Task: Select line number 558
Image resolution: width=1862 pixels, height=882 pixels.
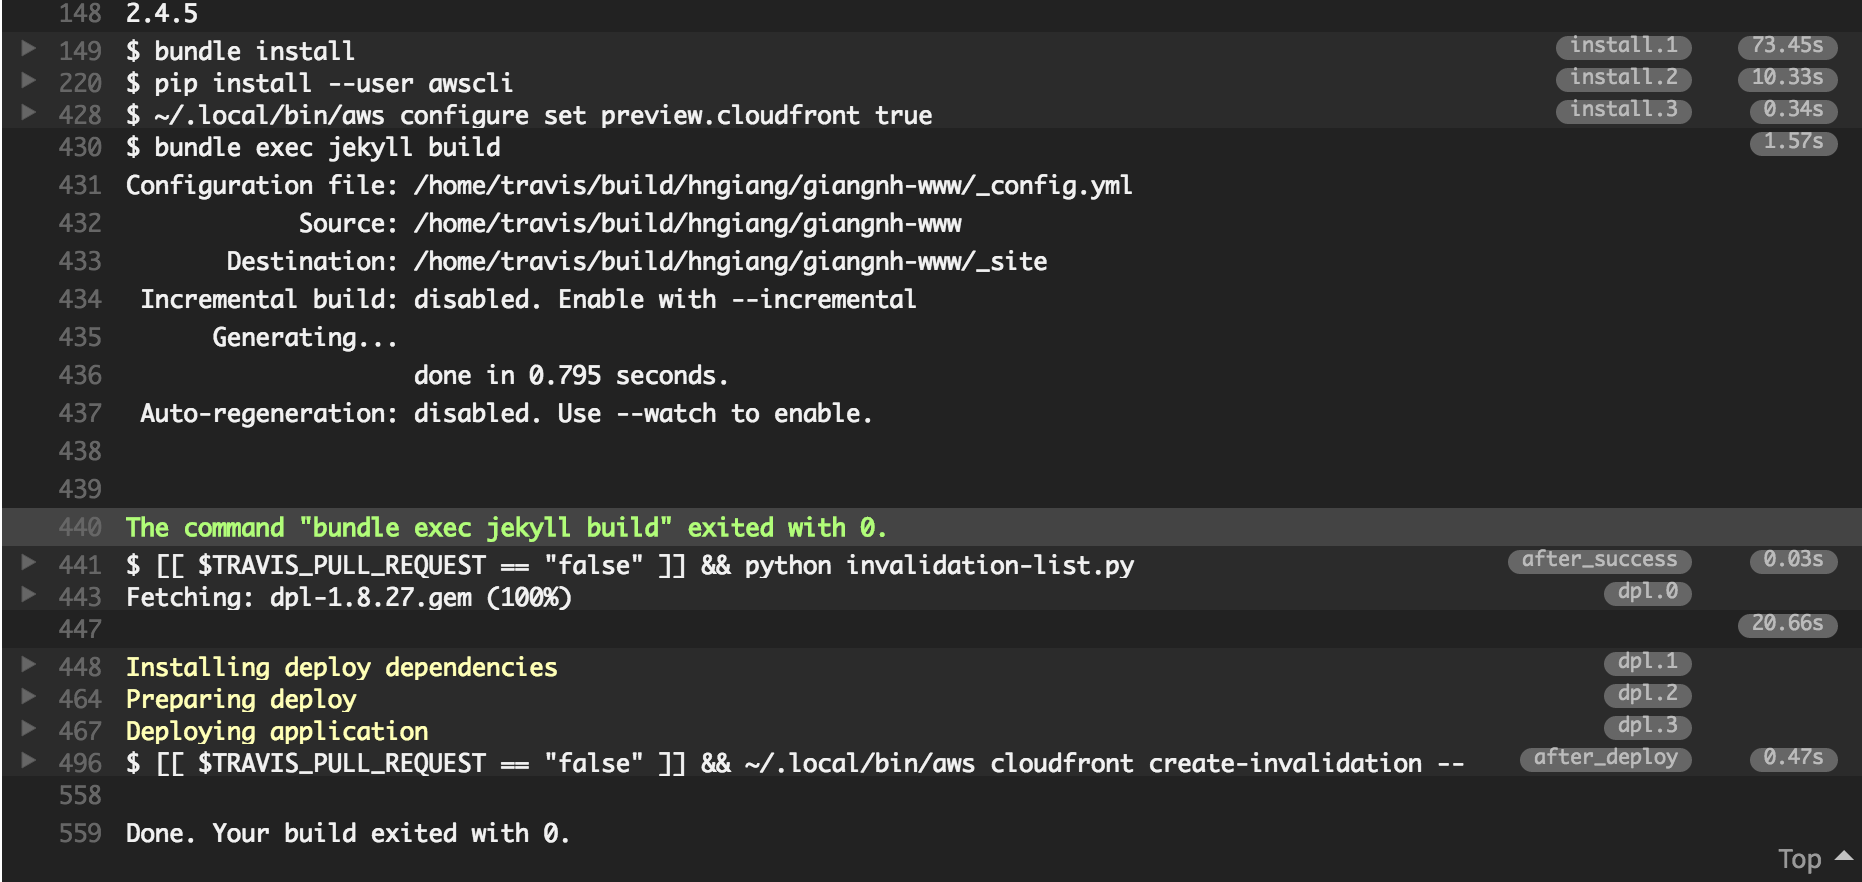Action: (80, 795)
